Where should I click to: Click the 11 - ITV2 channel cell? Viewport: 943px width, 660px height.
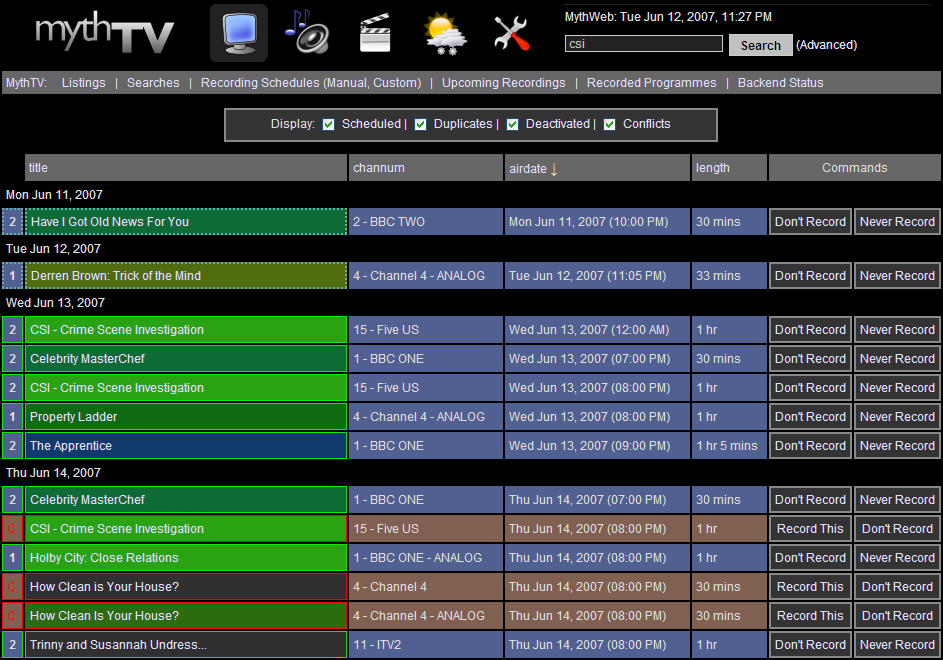point(425,645)
